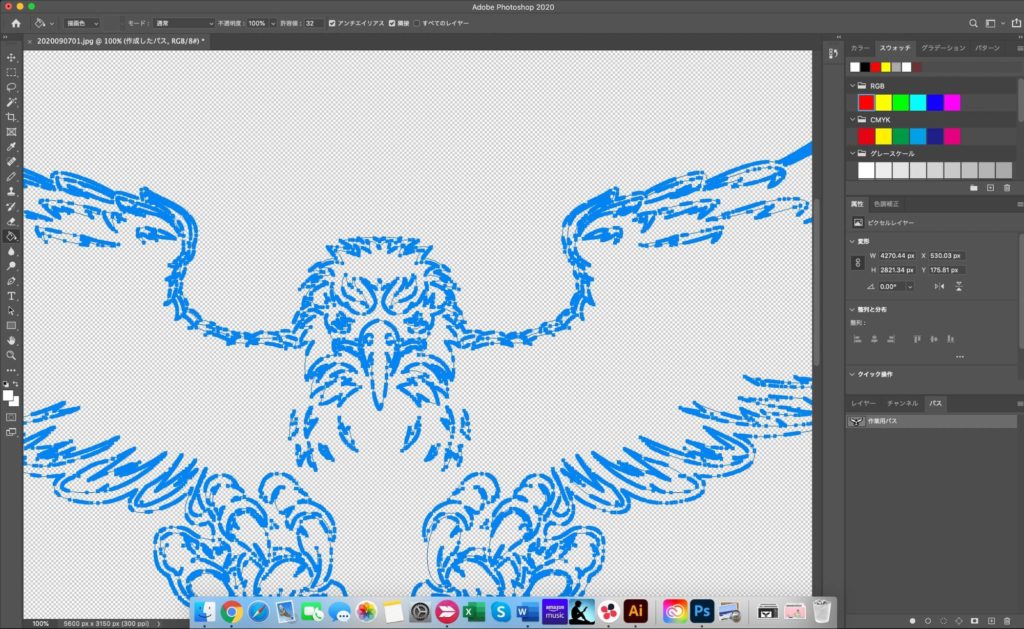This screenshot has height=629, width=1024.
Task: Toggle the アンチエイリアス checkbox
Action: pos(333,23)
